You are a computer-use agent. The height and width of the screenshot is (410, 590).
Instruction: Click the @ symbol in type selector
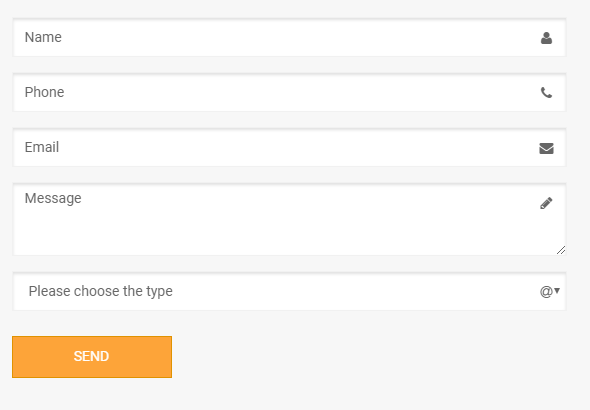546,291
